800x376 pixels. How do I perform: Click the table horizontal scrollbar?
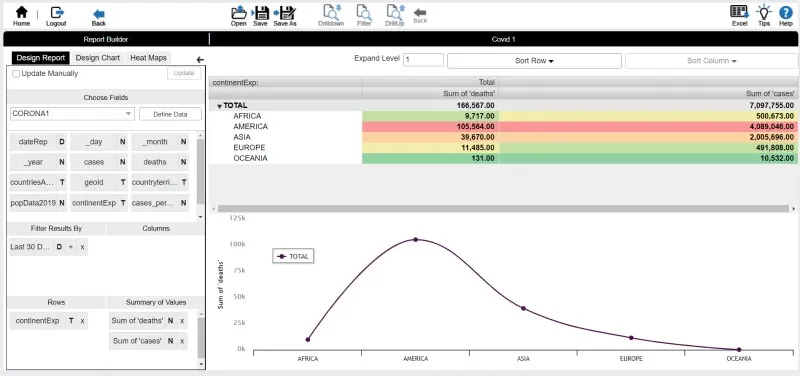tap(503, 209)
